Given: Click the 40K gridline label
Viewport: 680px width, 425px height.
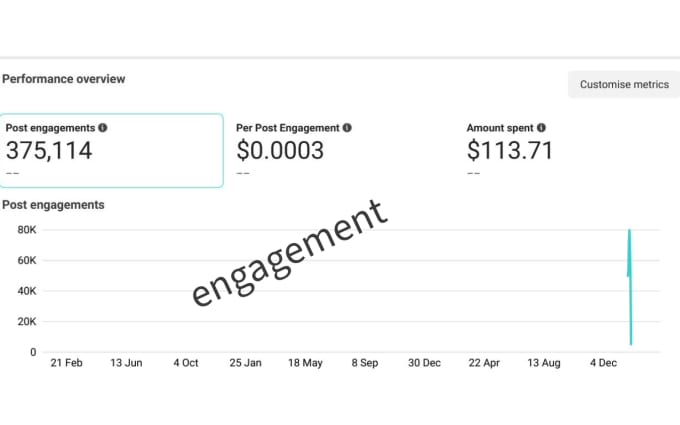Looking at the screenshot, I should click(27, 291).
